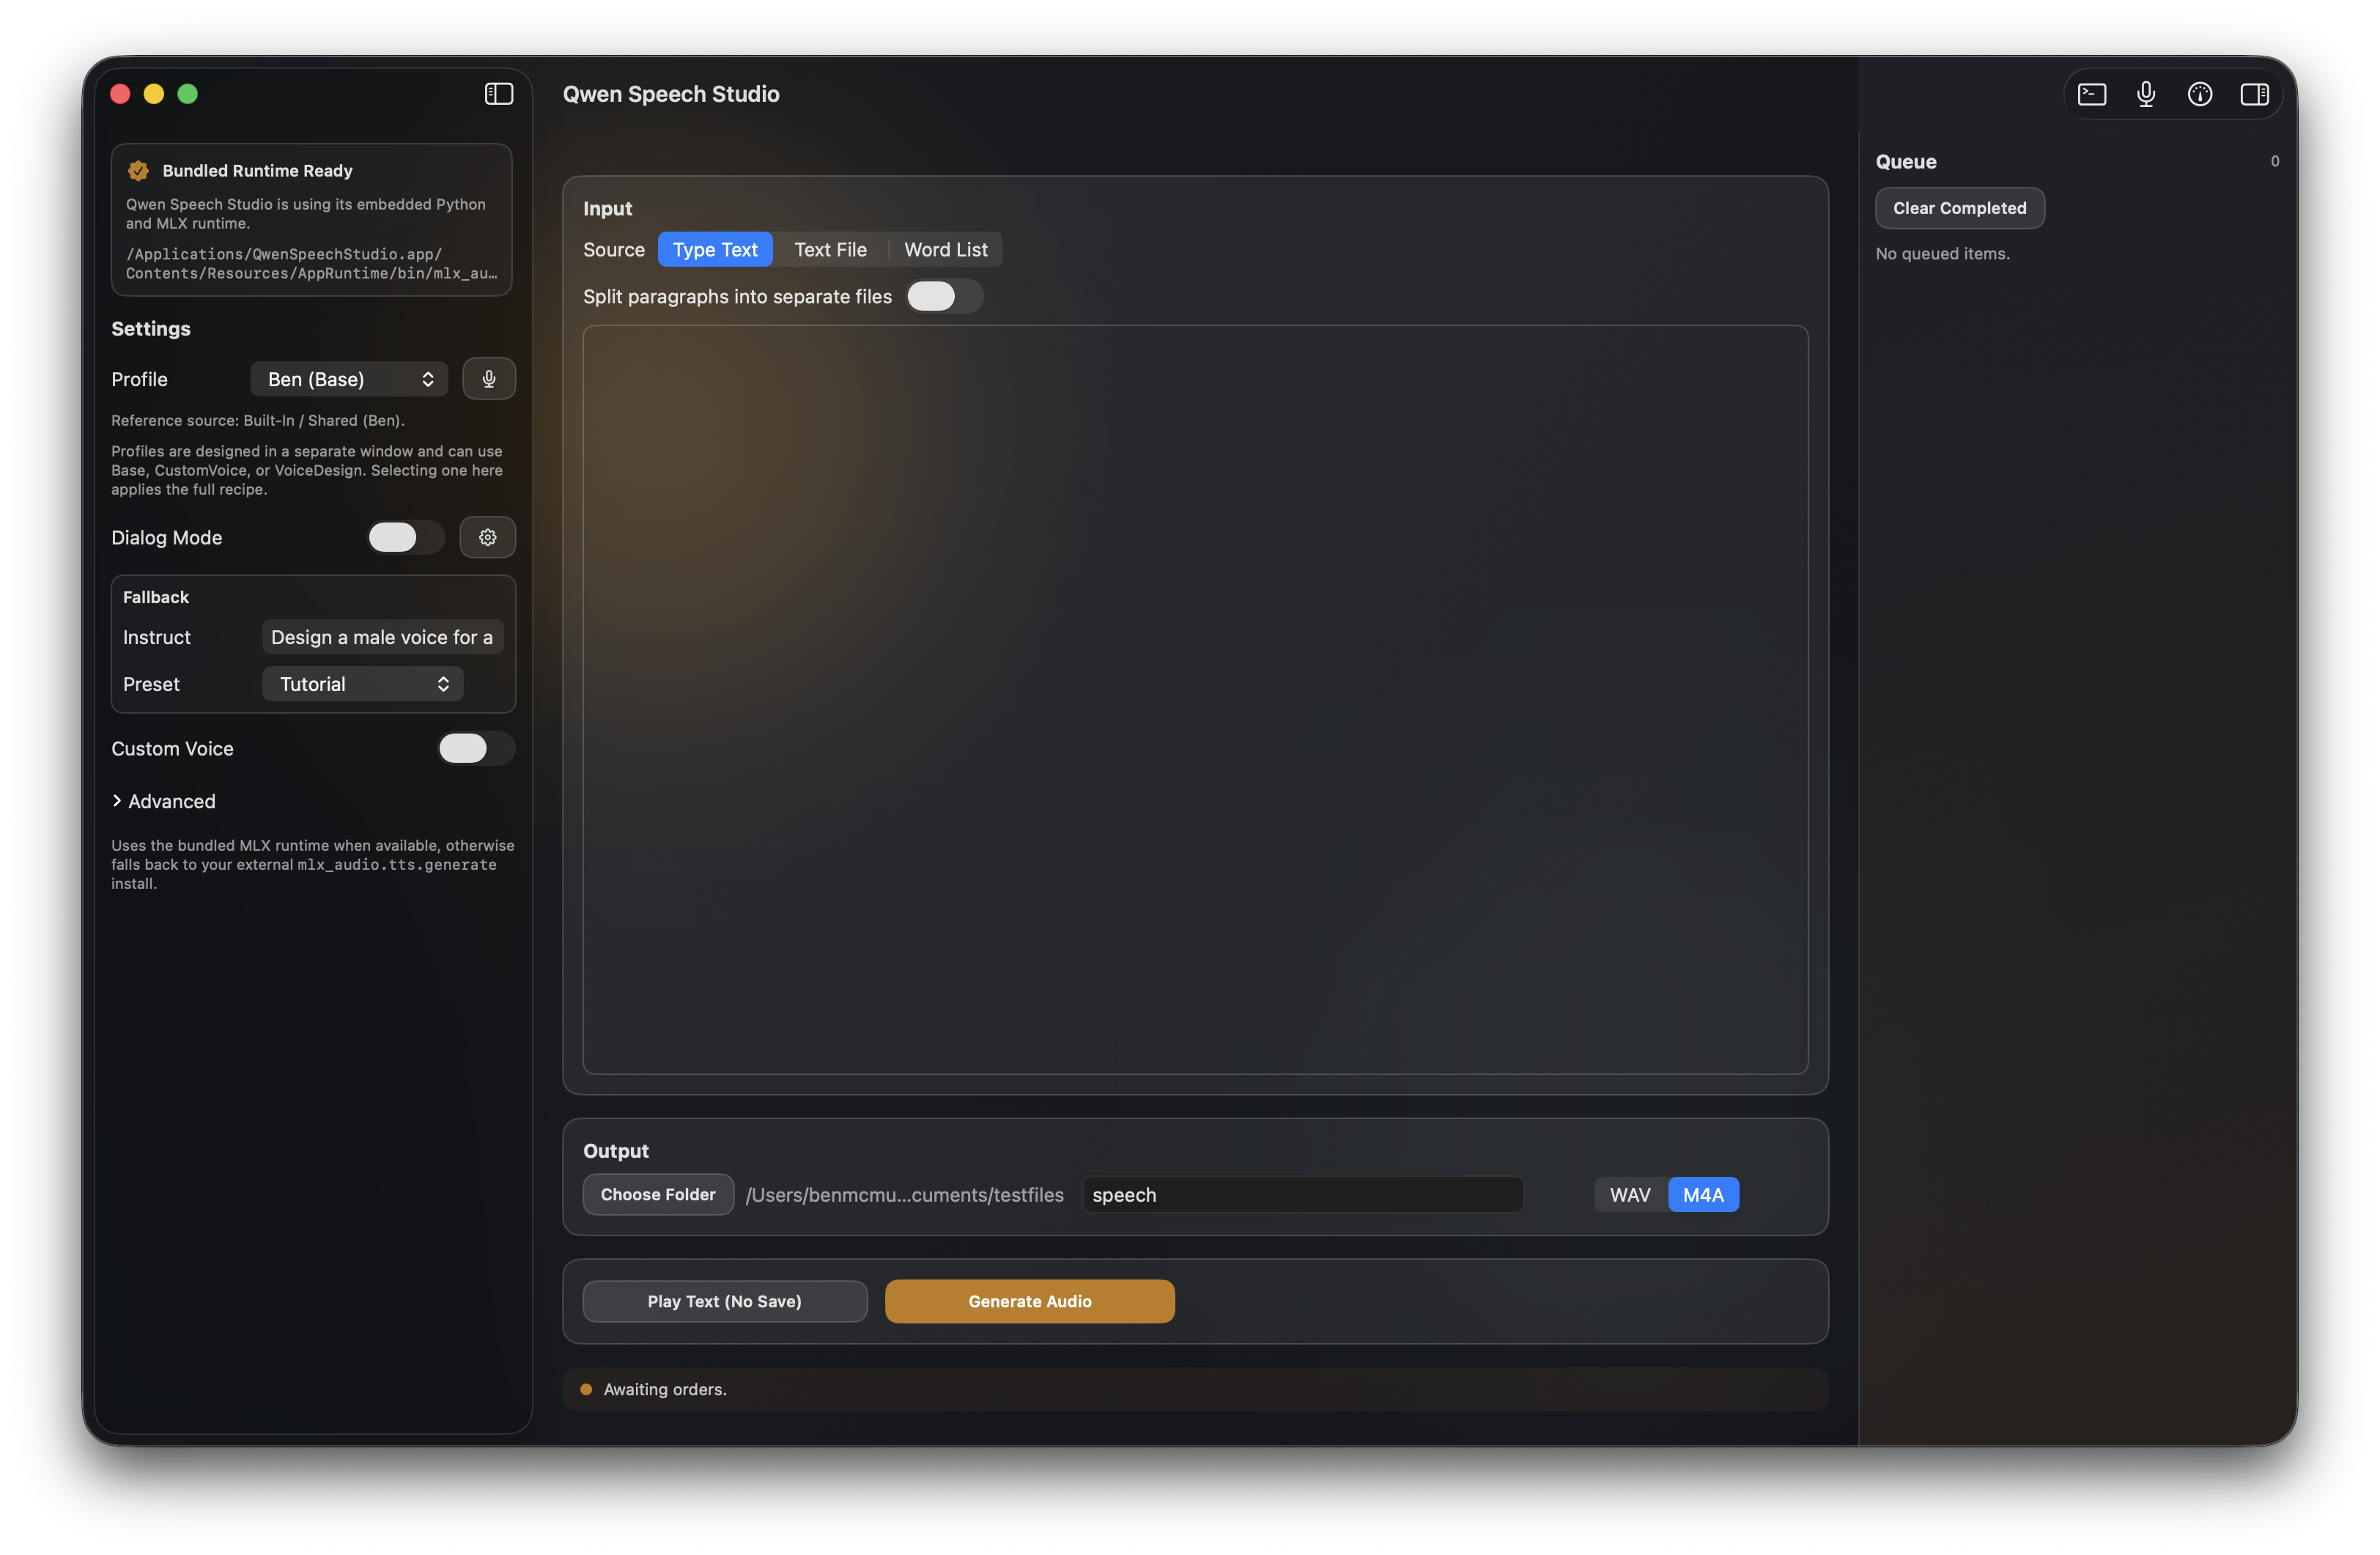Toggle the left sidebar panel icon
Image resolution: width=2380 pixels, height=1555 pixels.
click(x=498, y=94)
